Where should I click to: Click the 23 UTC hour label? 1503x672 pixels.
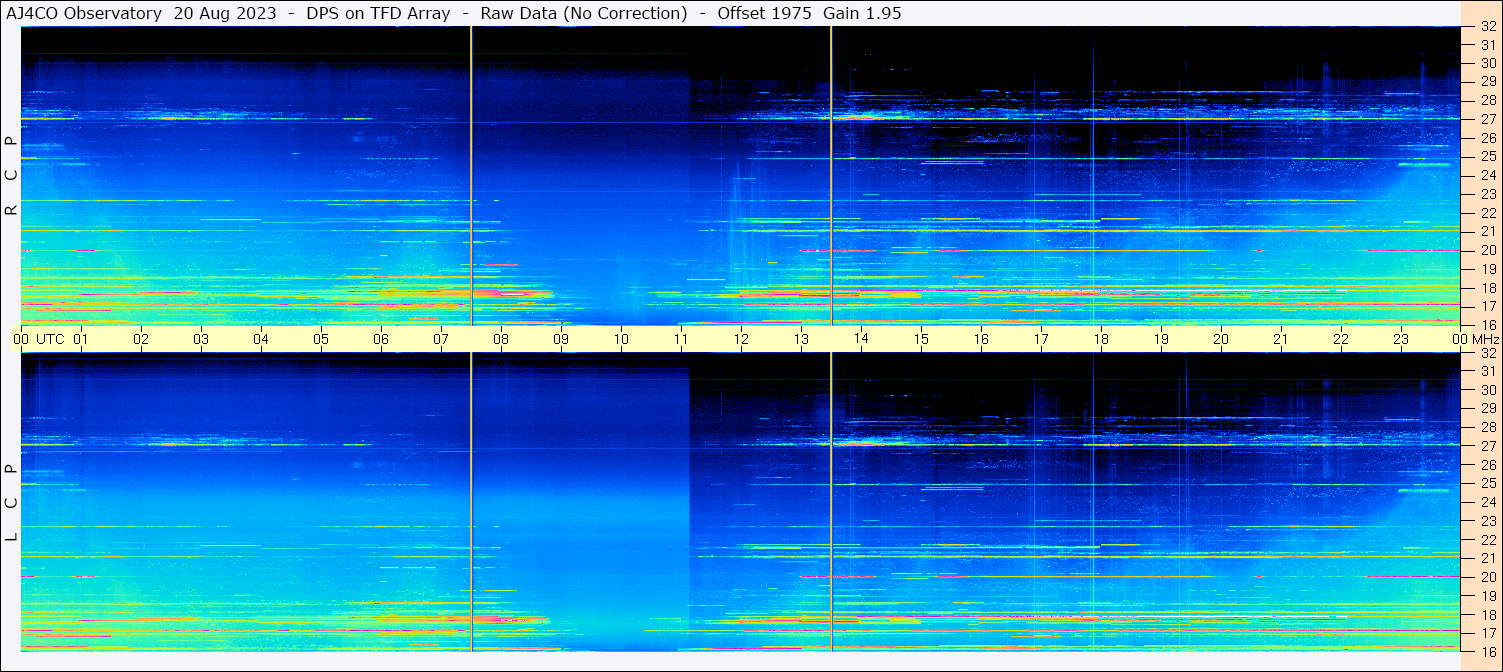(x=1401, y=339)
